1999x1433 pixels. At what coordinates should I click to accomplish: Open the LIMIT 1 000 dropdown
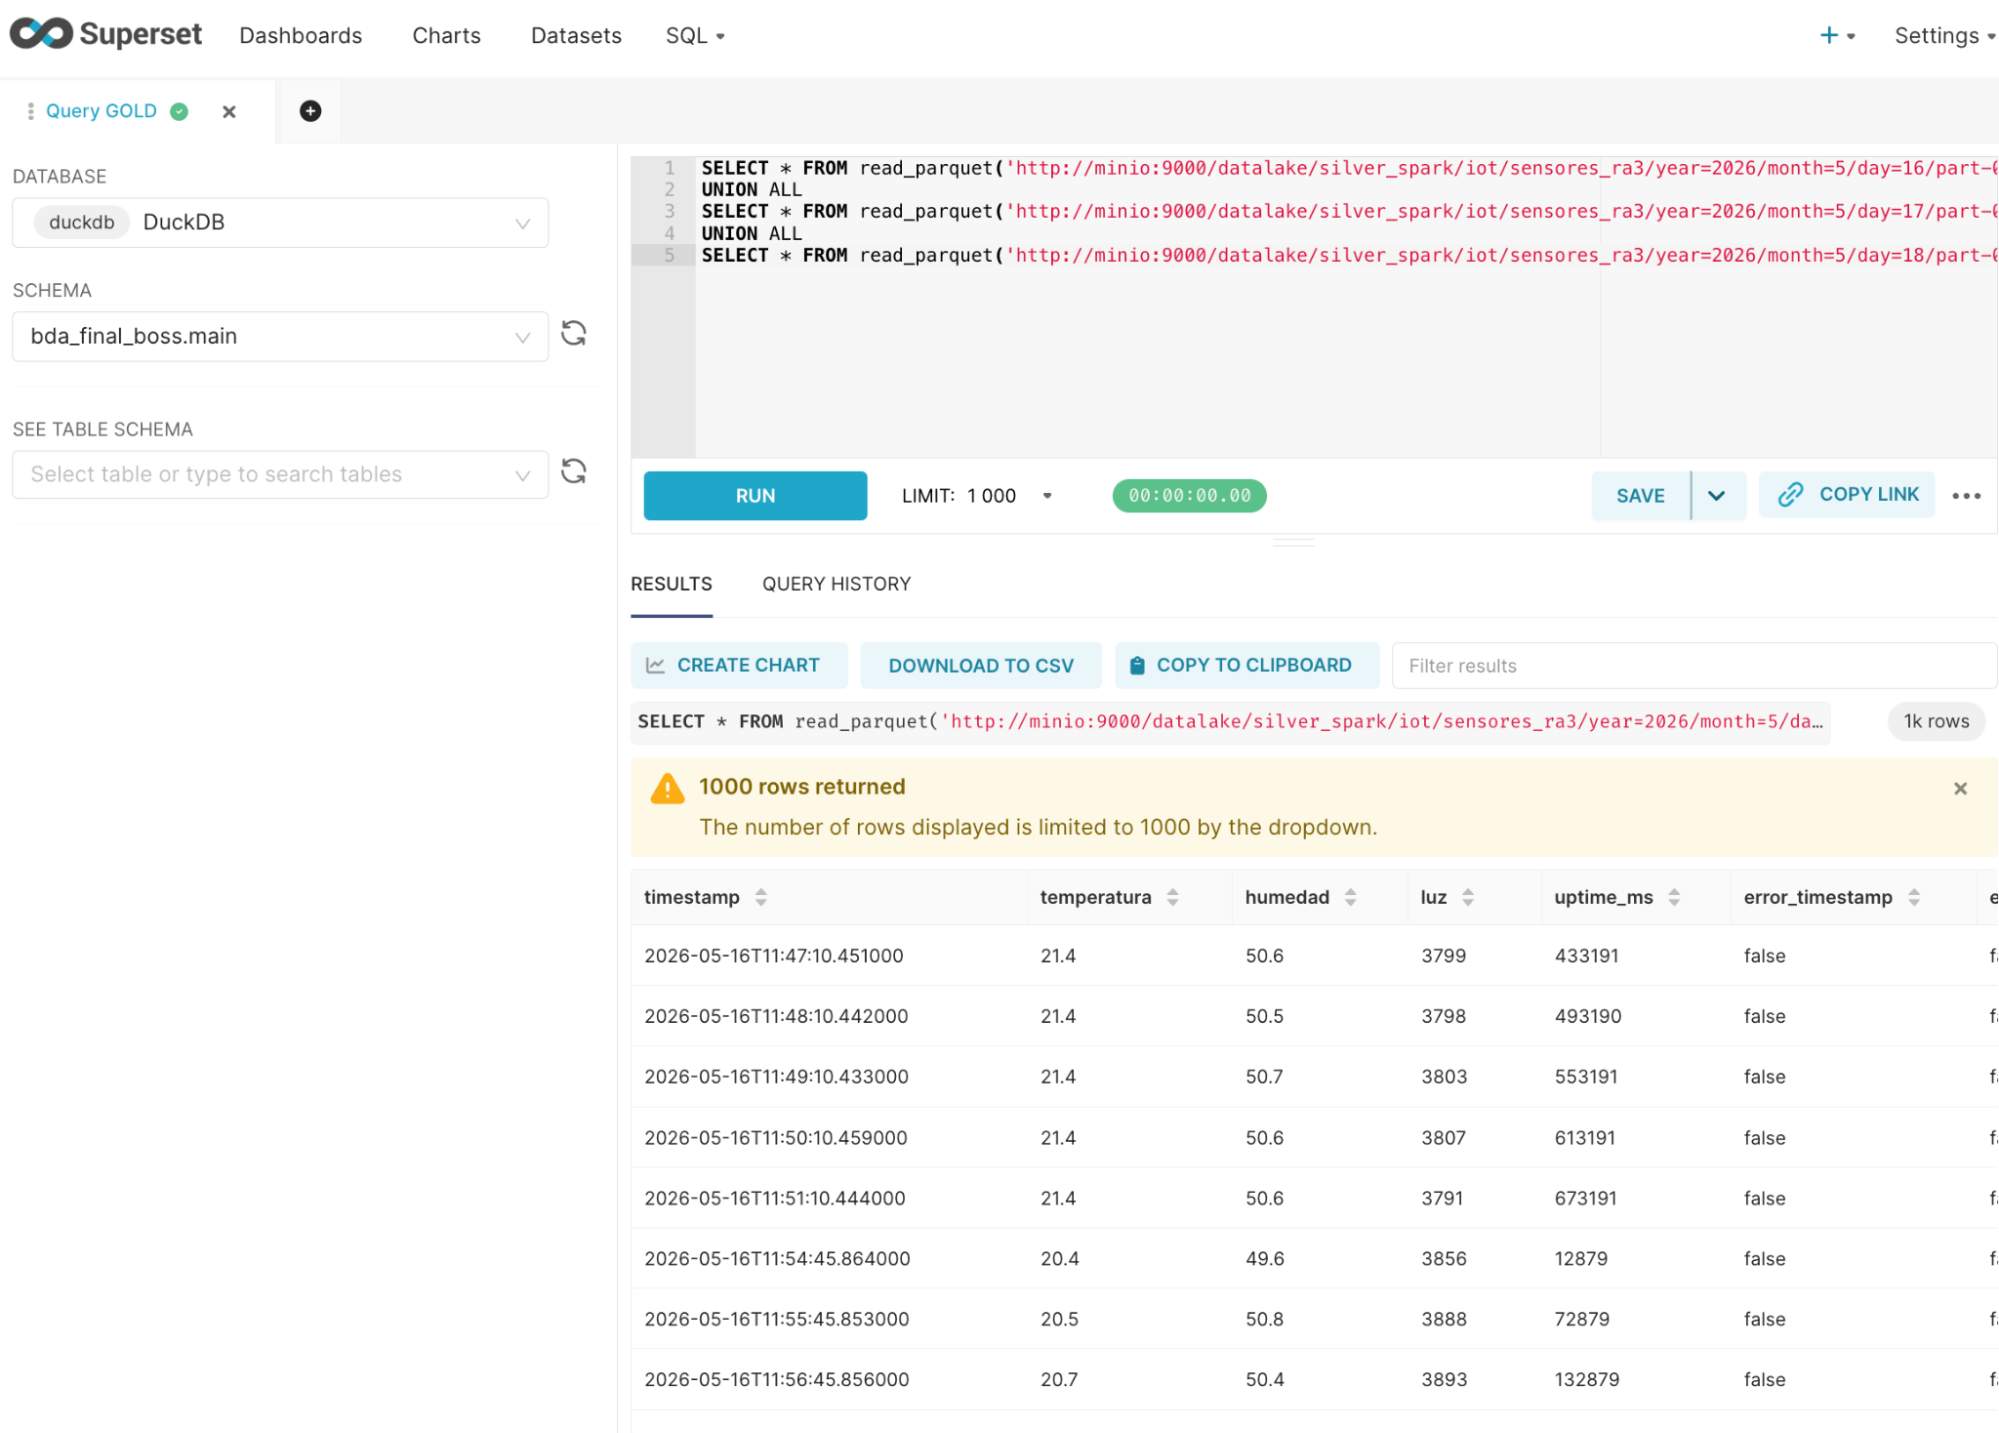click(977, 496)
